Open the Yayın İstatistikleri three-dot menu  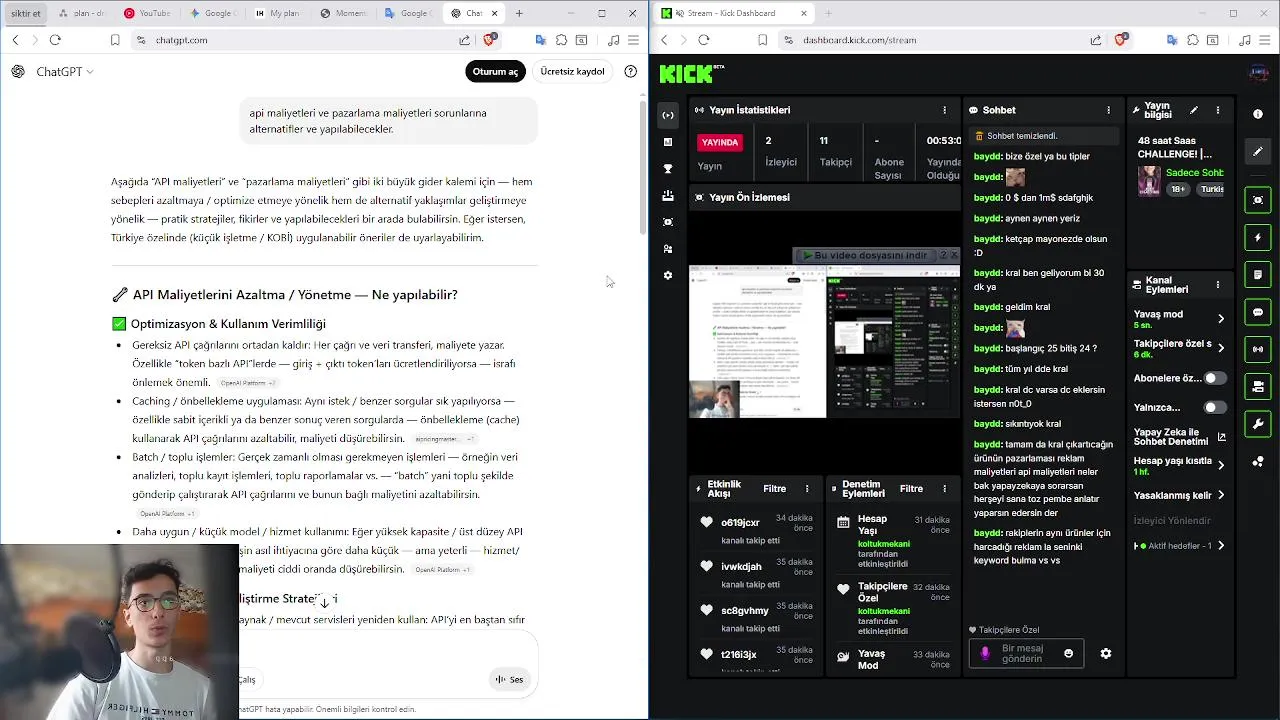[x=944, y=110]
